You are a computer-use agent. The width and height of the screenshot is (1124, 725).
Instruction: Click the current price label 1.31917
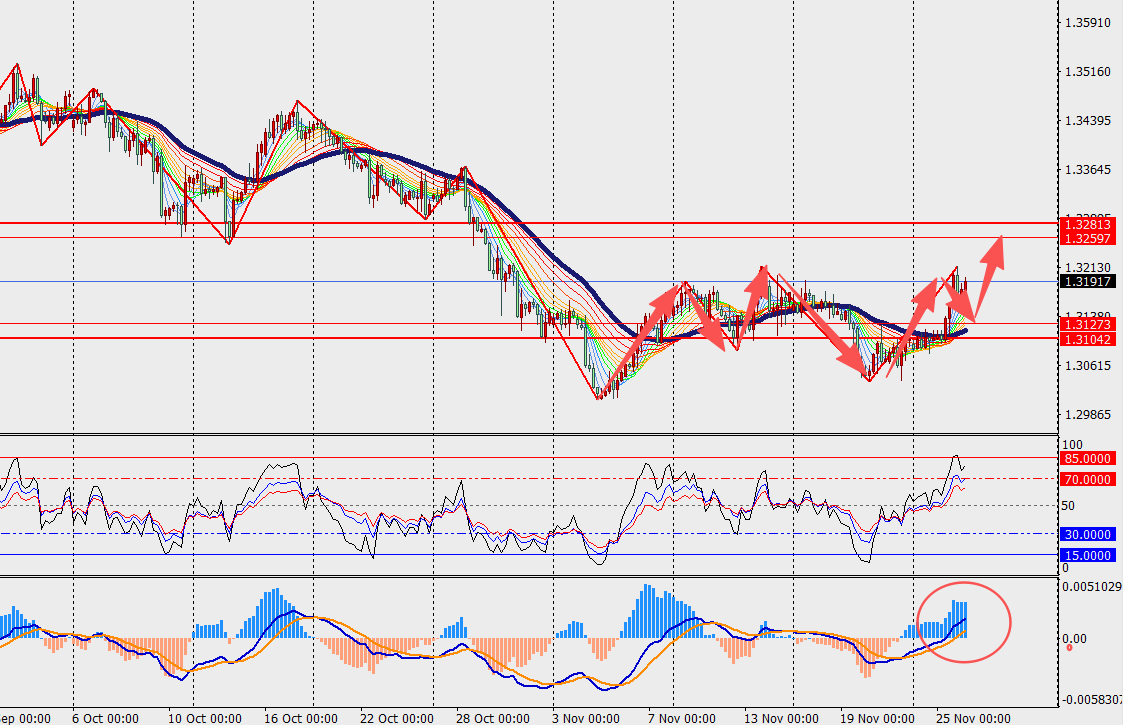pyautogui.click(x=1087, y=282)
